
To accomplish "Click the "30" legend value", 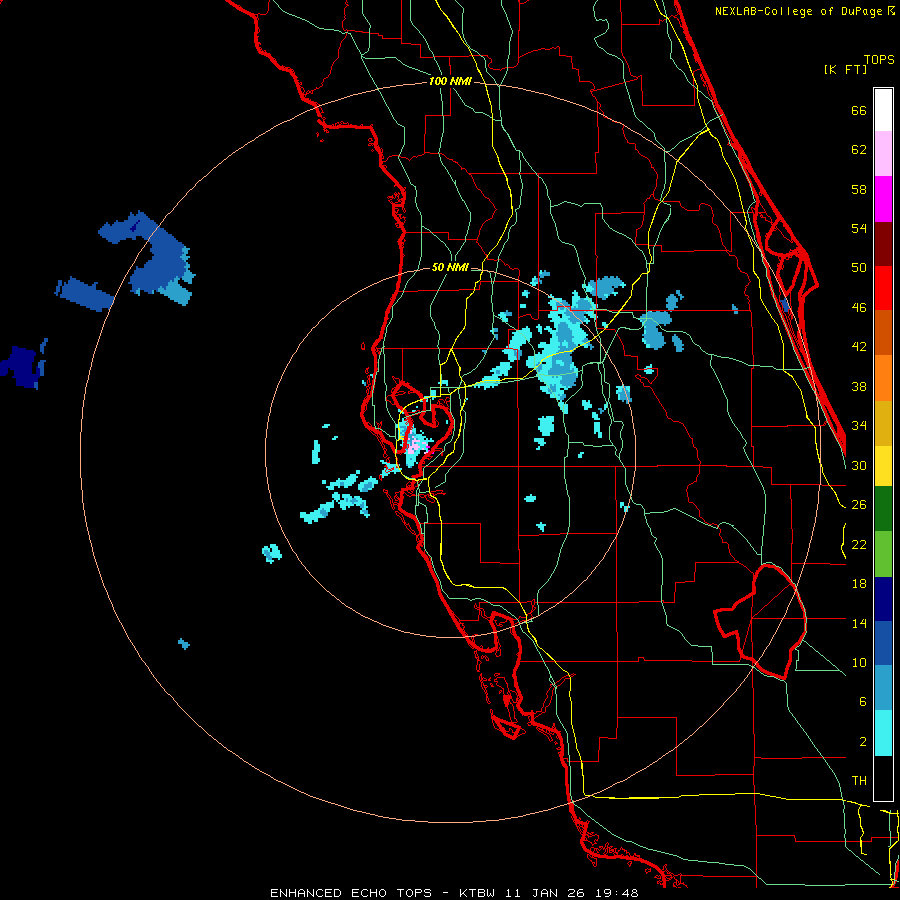I will coord(859,465).
